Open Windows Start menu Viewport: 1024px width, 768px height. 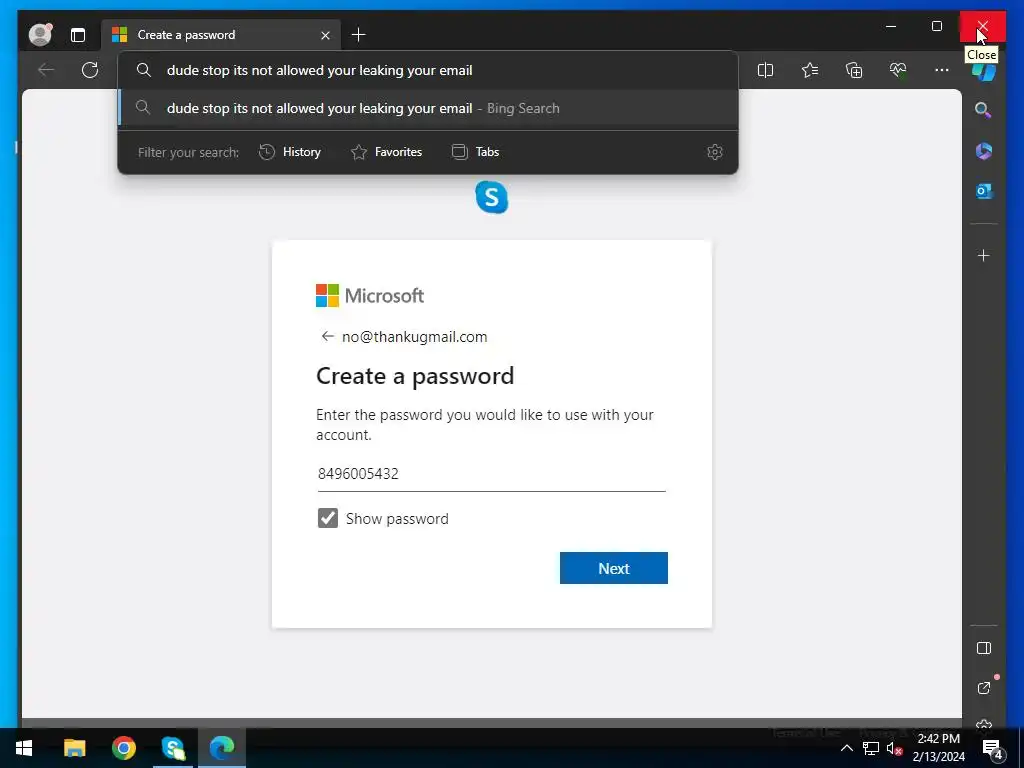(x=24, y=748)
